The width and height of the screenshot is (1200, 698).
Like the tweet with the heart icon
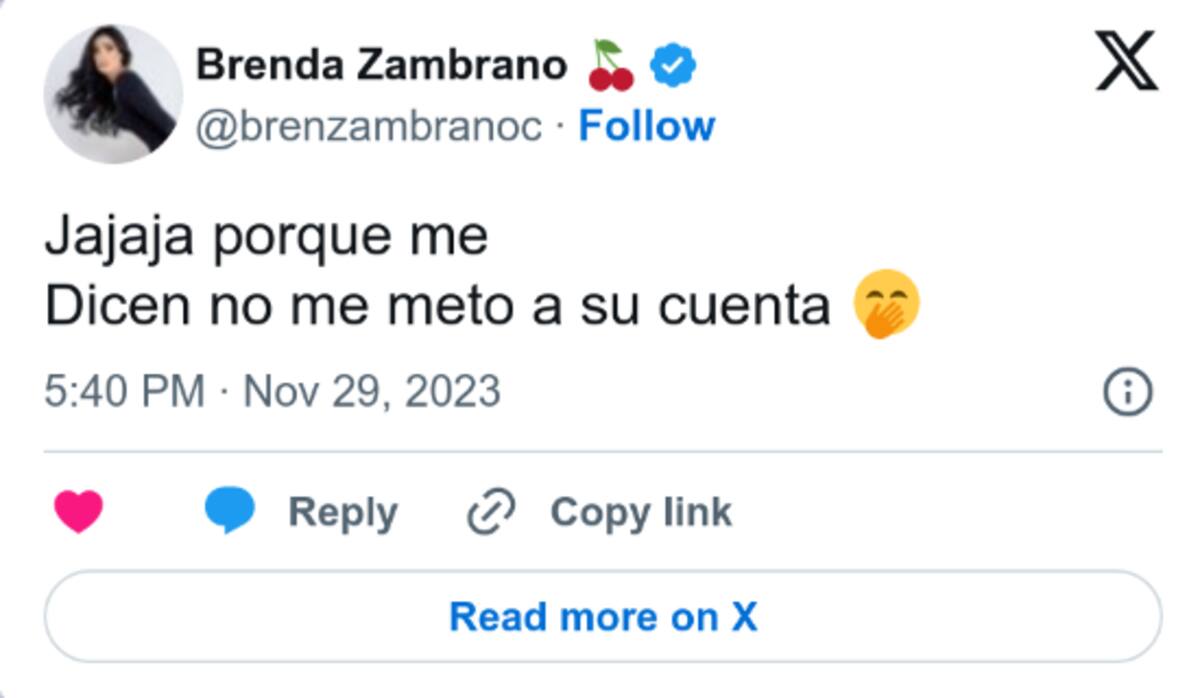tap(78, 512)
